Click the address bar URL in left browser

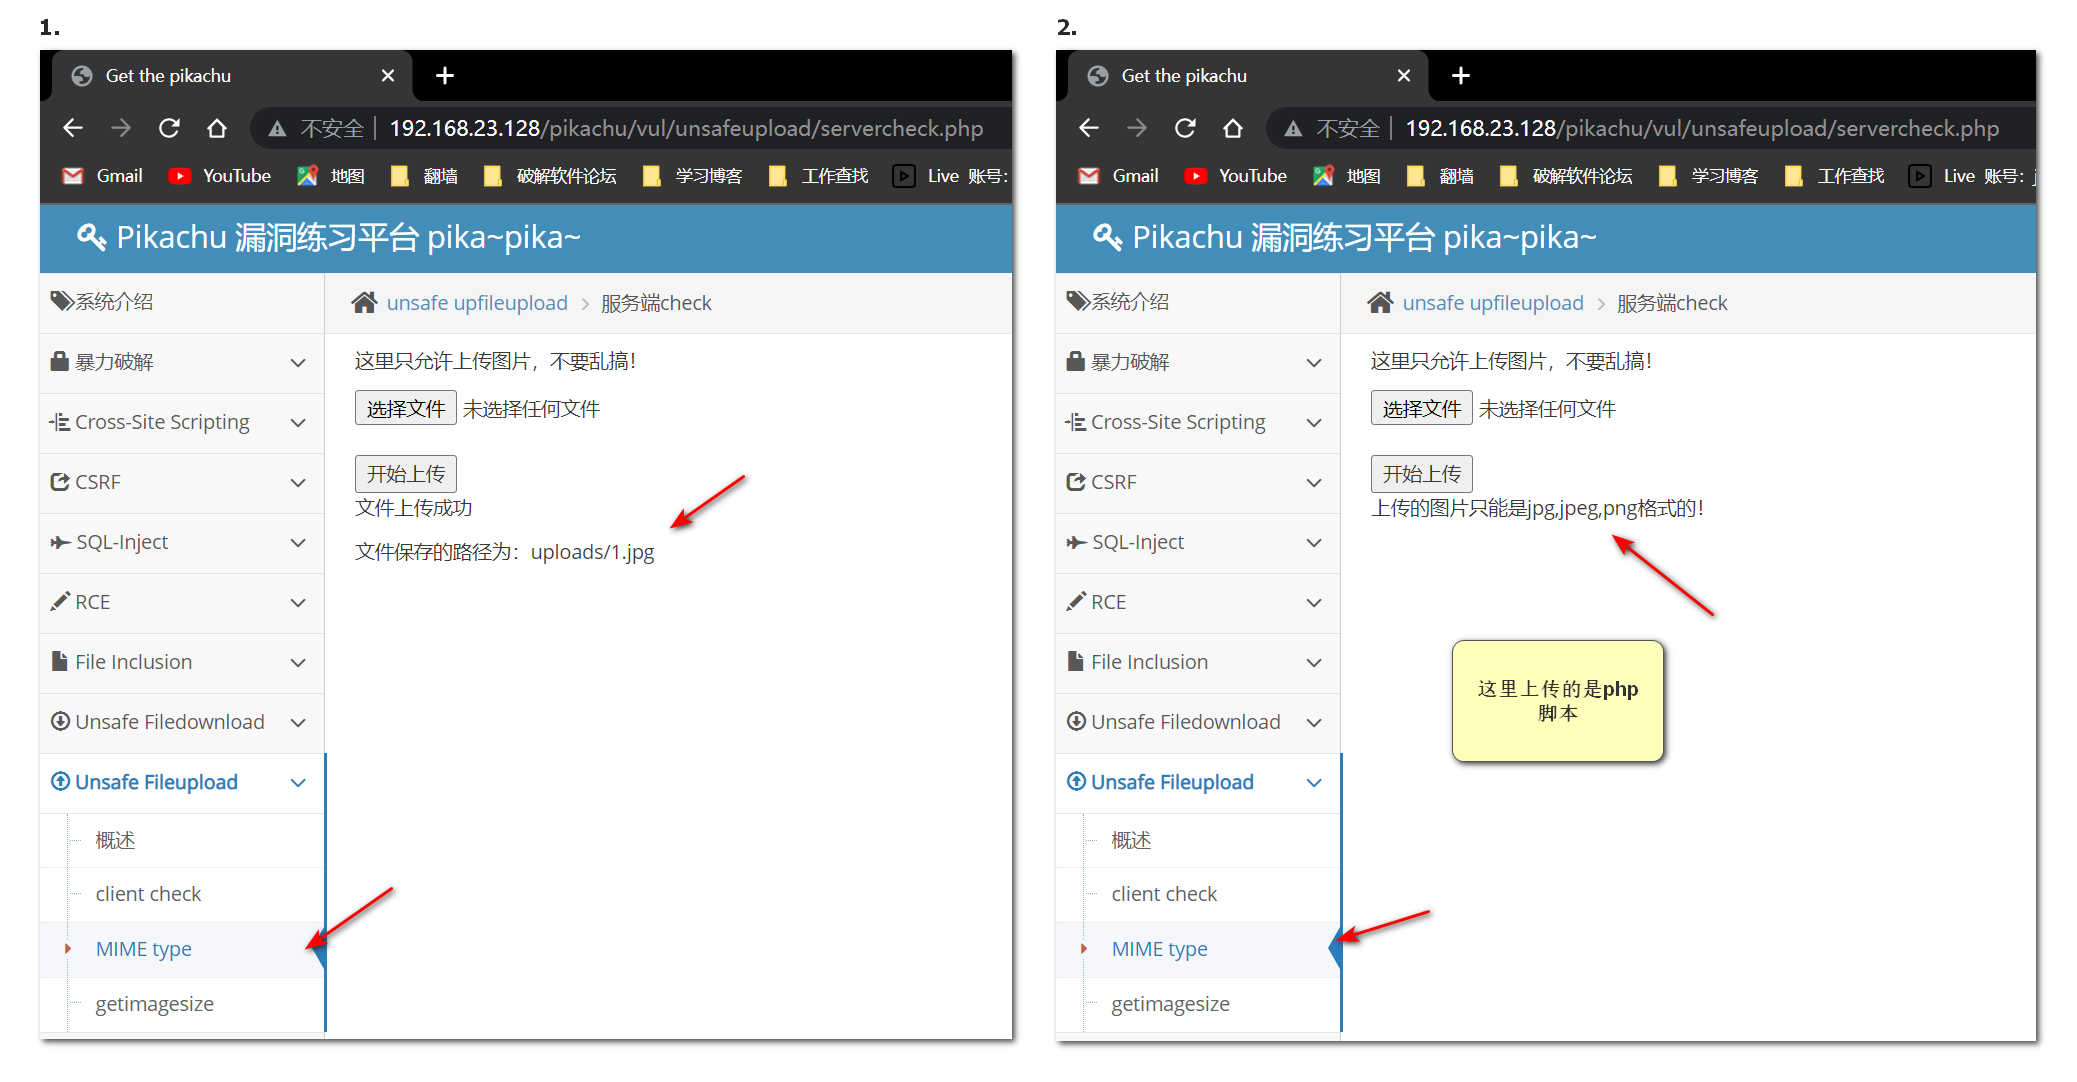[x=685, y=129]
